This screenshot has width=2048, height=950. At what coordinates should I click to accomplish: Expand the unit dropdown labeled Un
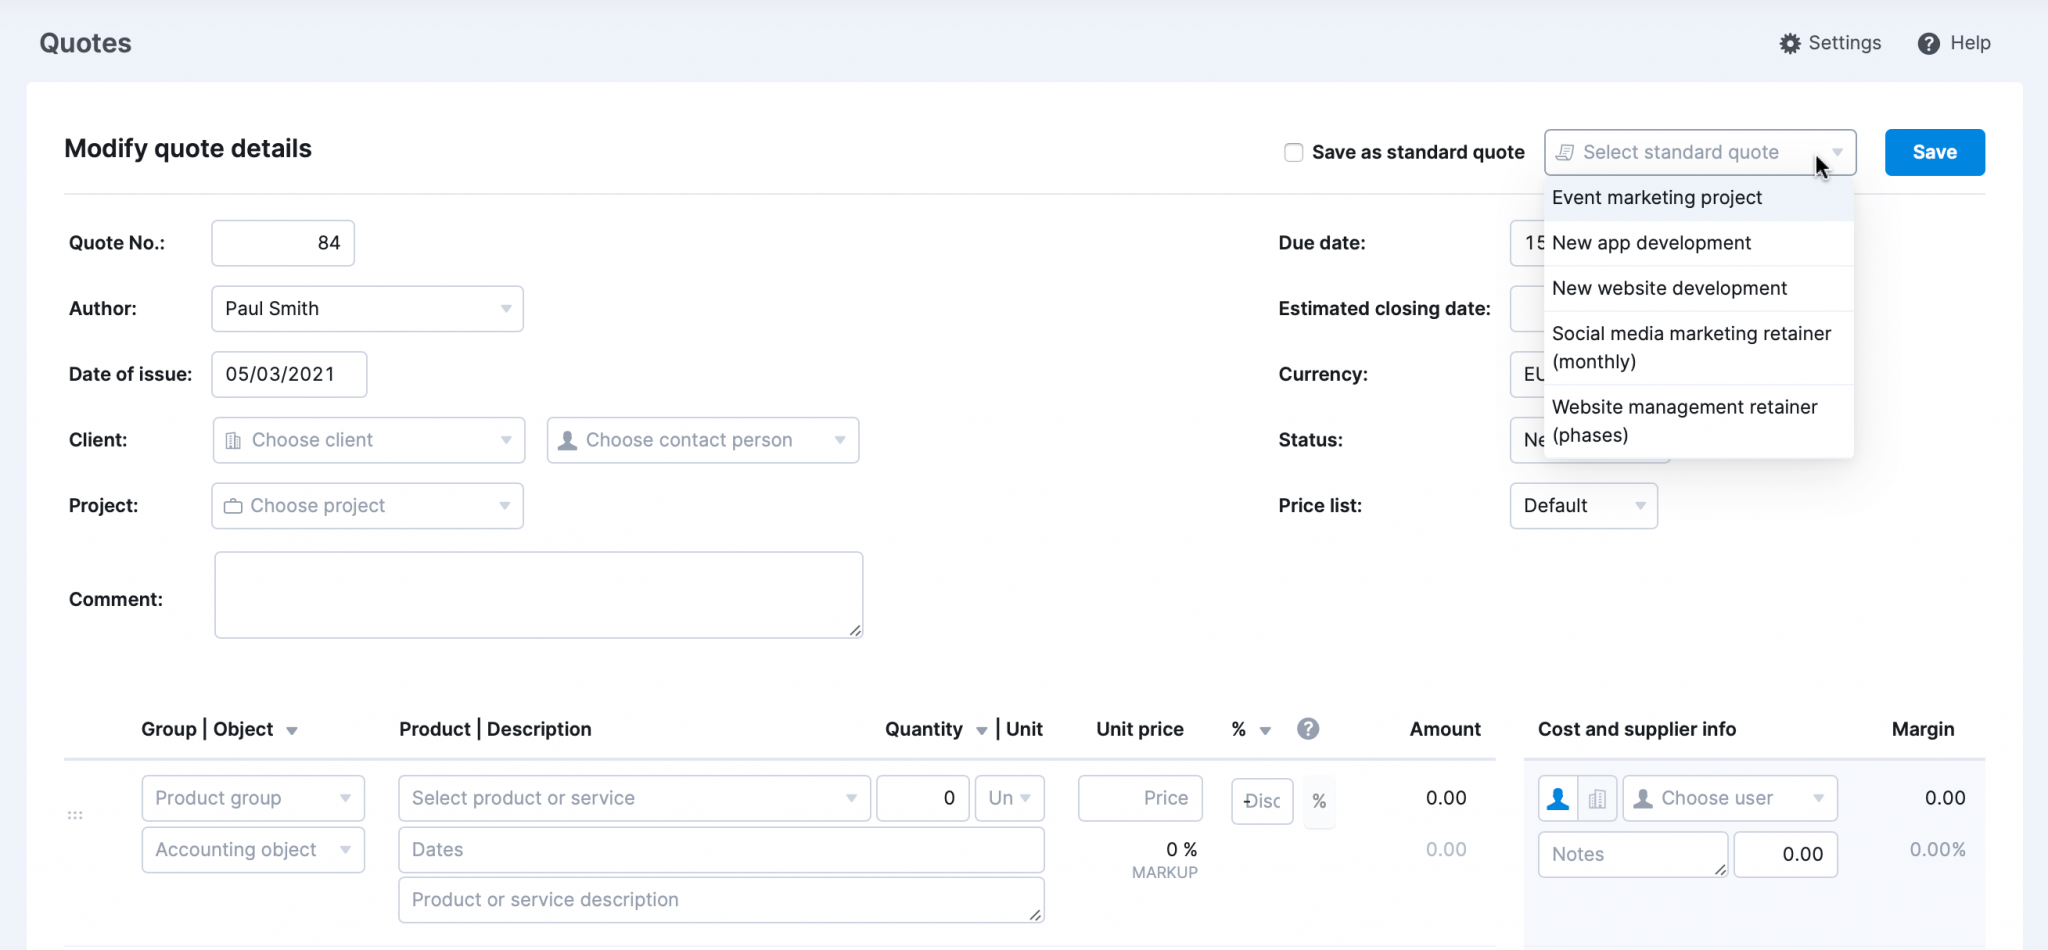1009,798
